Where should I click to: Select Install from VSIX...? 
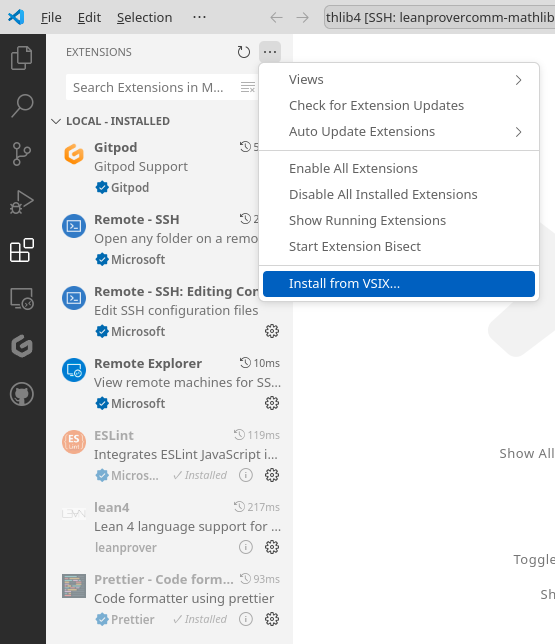[399, 284]
